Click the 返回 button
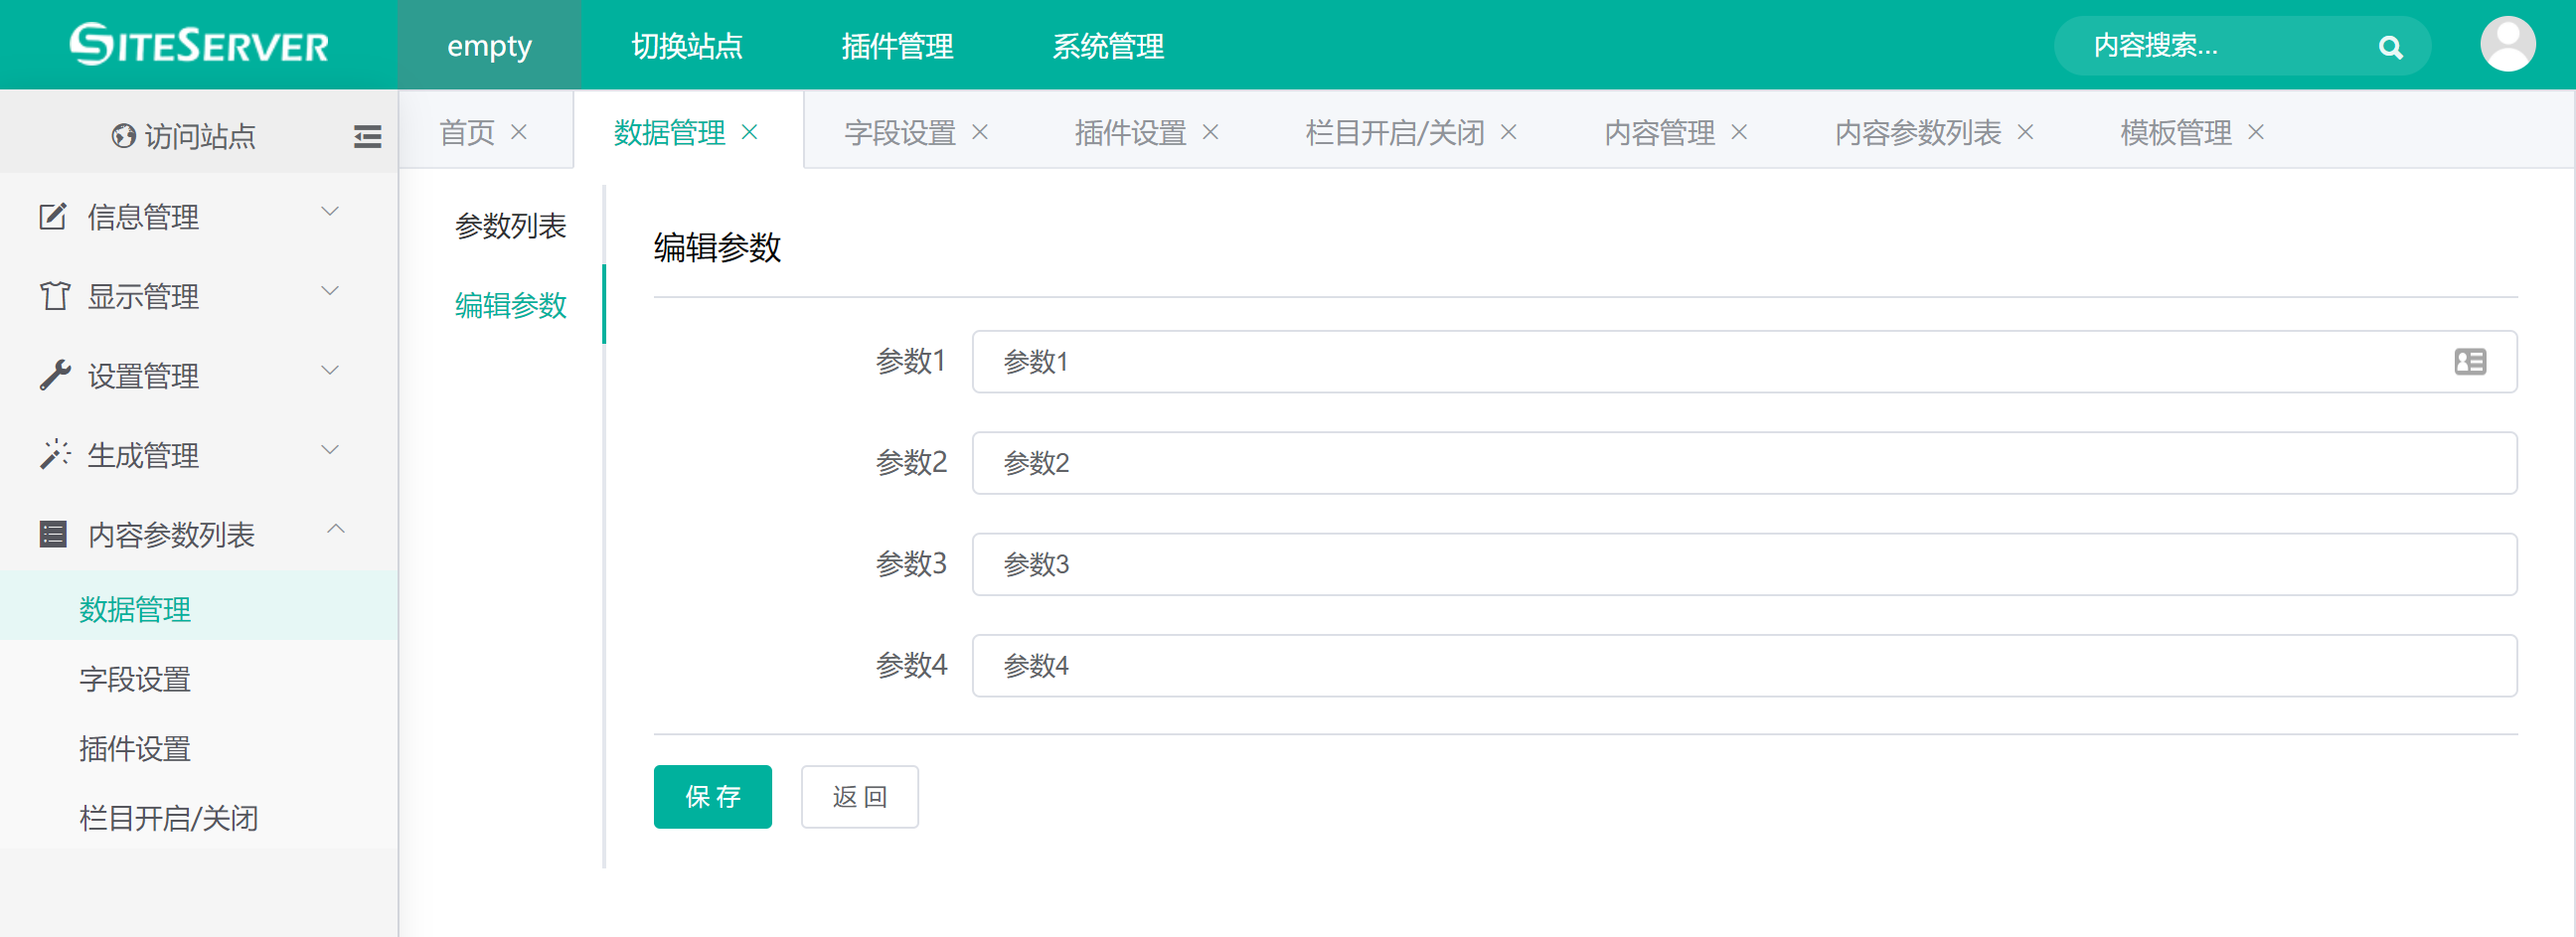The image size is (2576, 937). click(x=859, y=796)
